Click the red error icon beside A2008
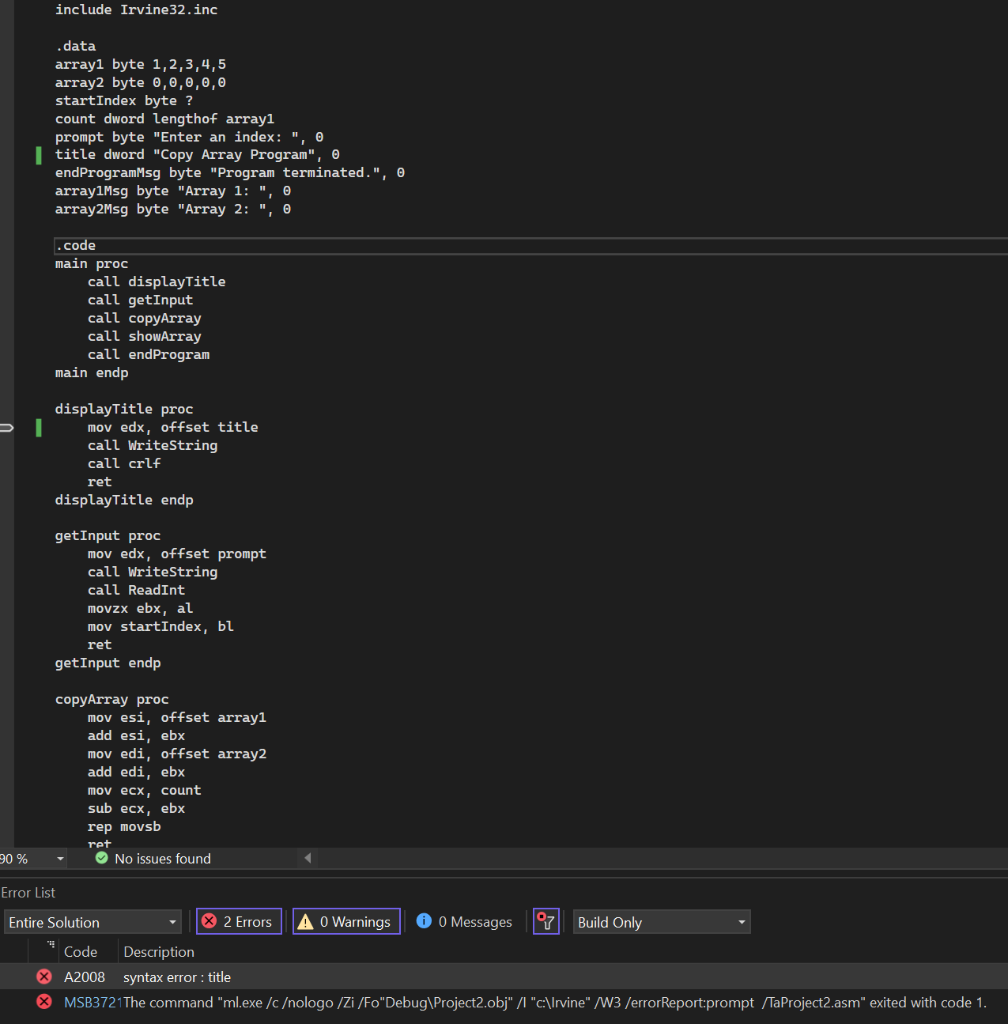Screen dimensions: 1008x1024 coord(43,977)
